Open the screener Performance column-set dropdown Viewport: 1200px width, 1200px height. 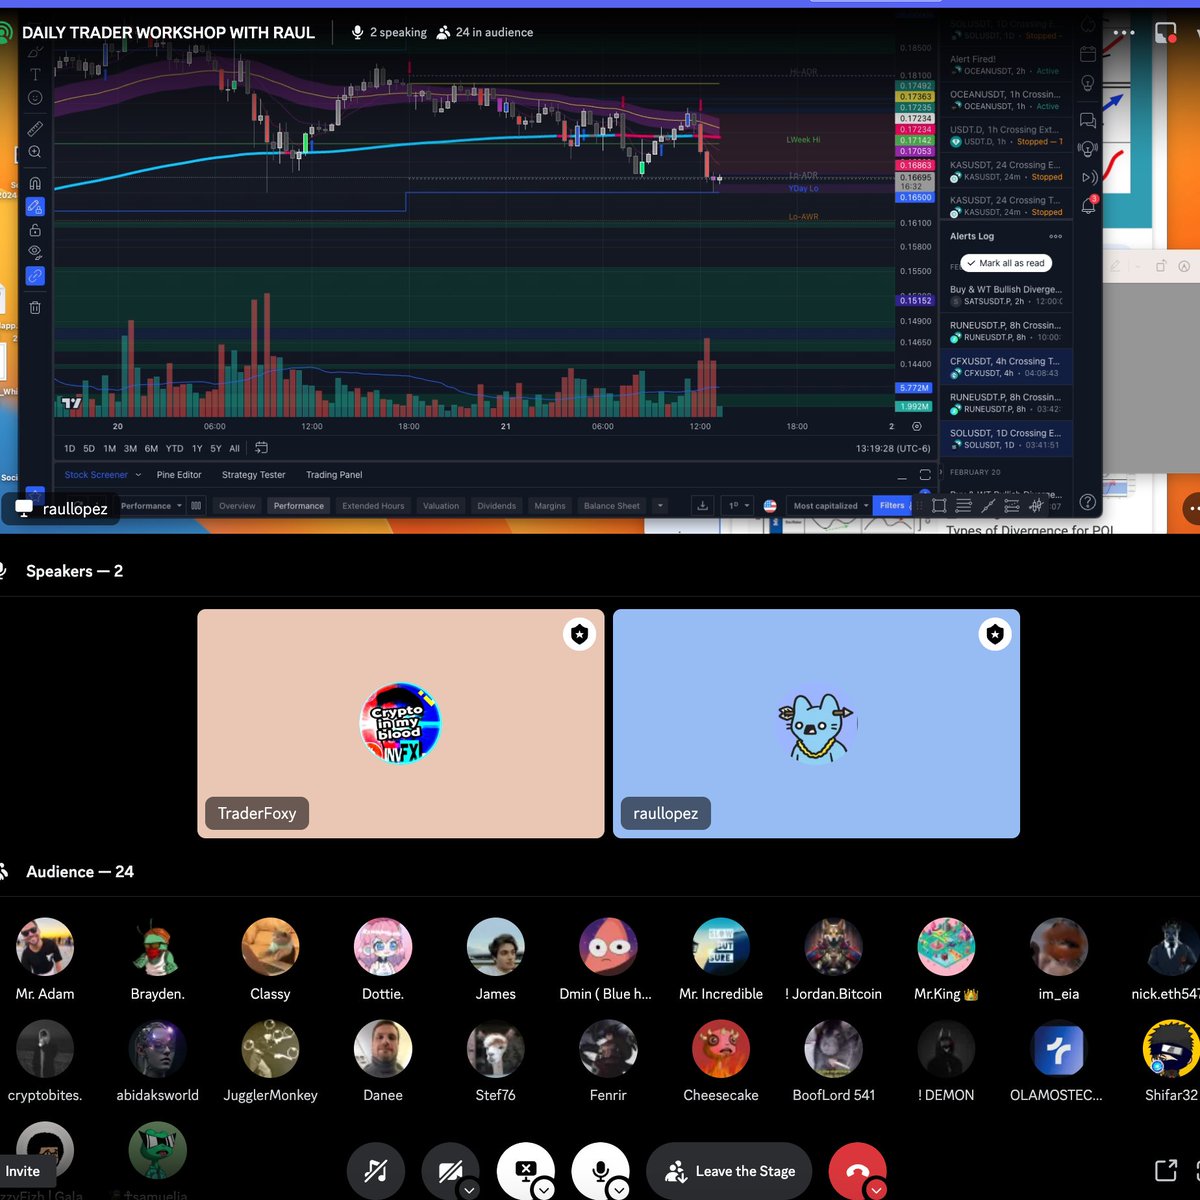coord(151,506)
